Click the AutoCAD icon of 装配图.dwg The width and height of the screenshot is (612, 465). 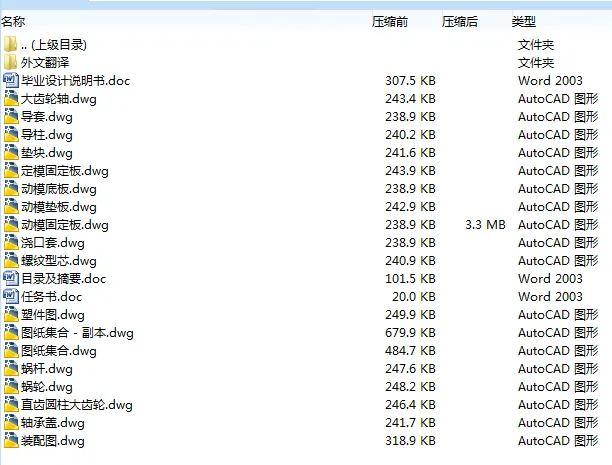pos(11,440)
